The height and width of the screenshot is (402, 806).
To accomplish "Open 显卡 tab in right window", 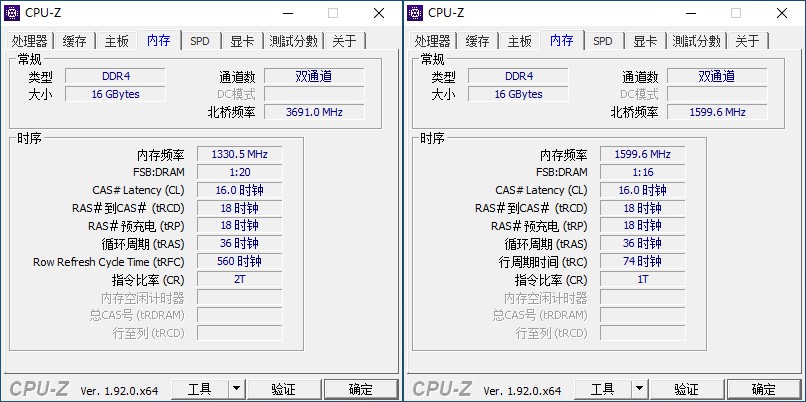I will pos(645,41).
